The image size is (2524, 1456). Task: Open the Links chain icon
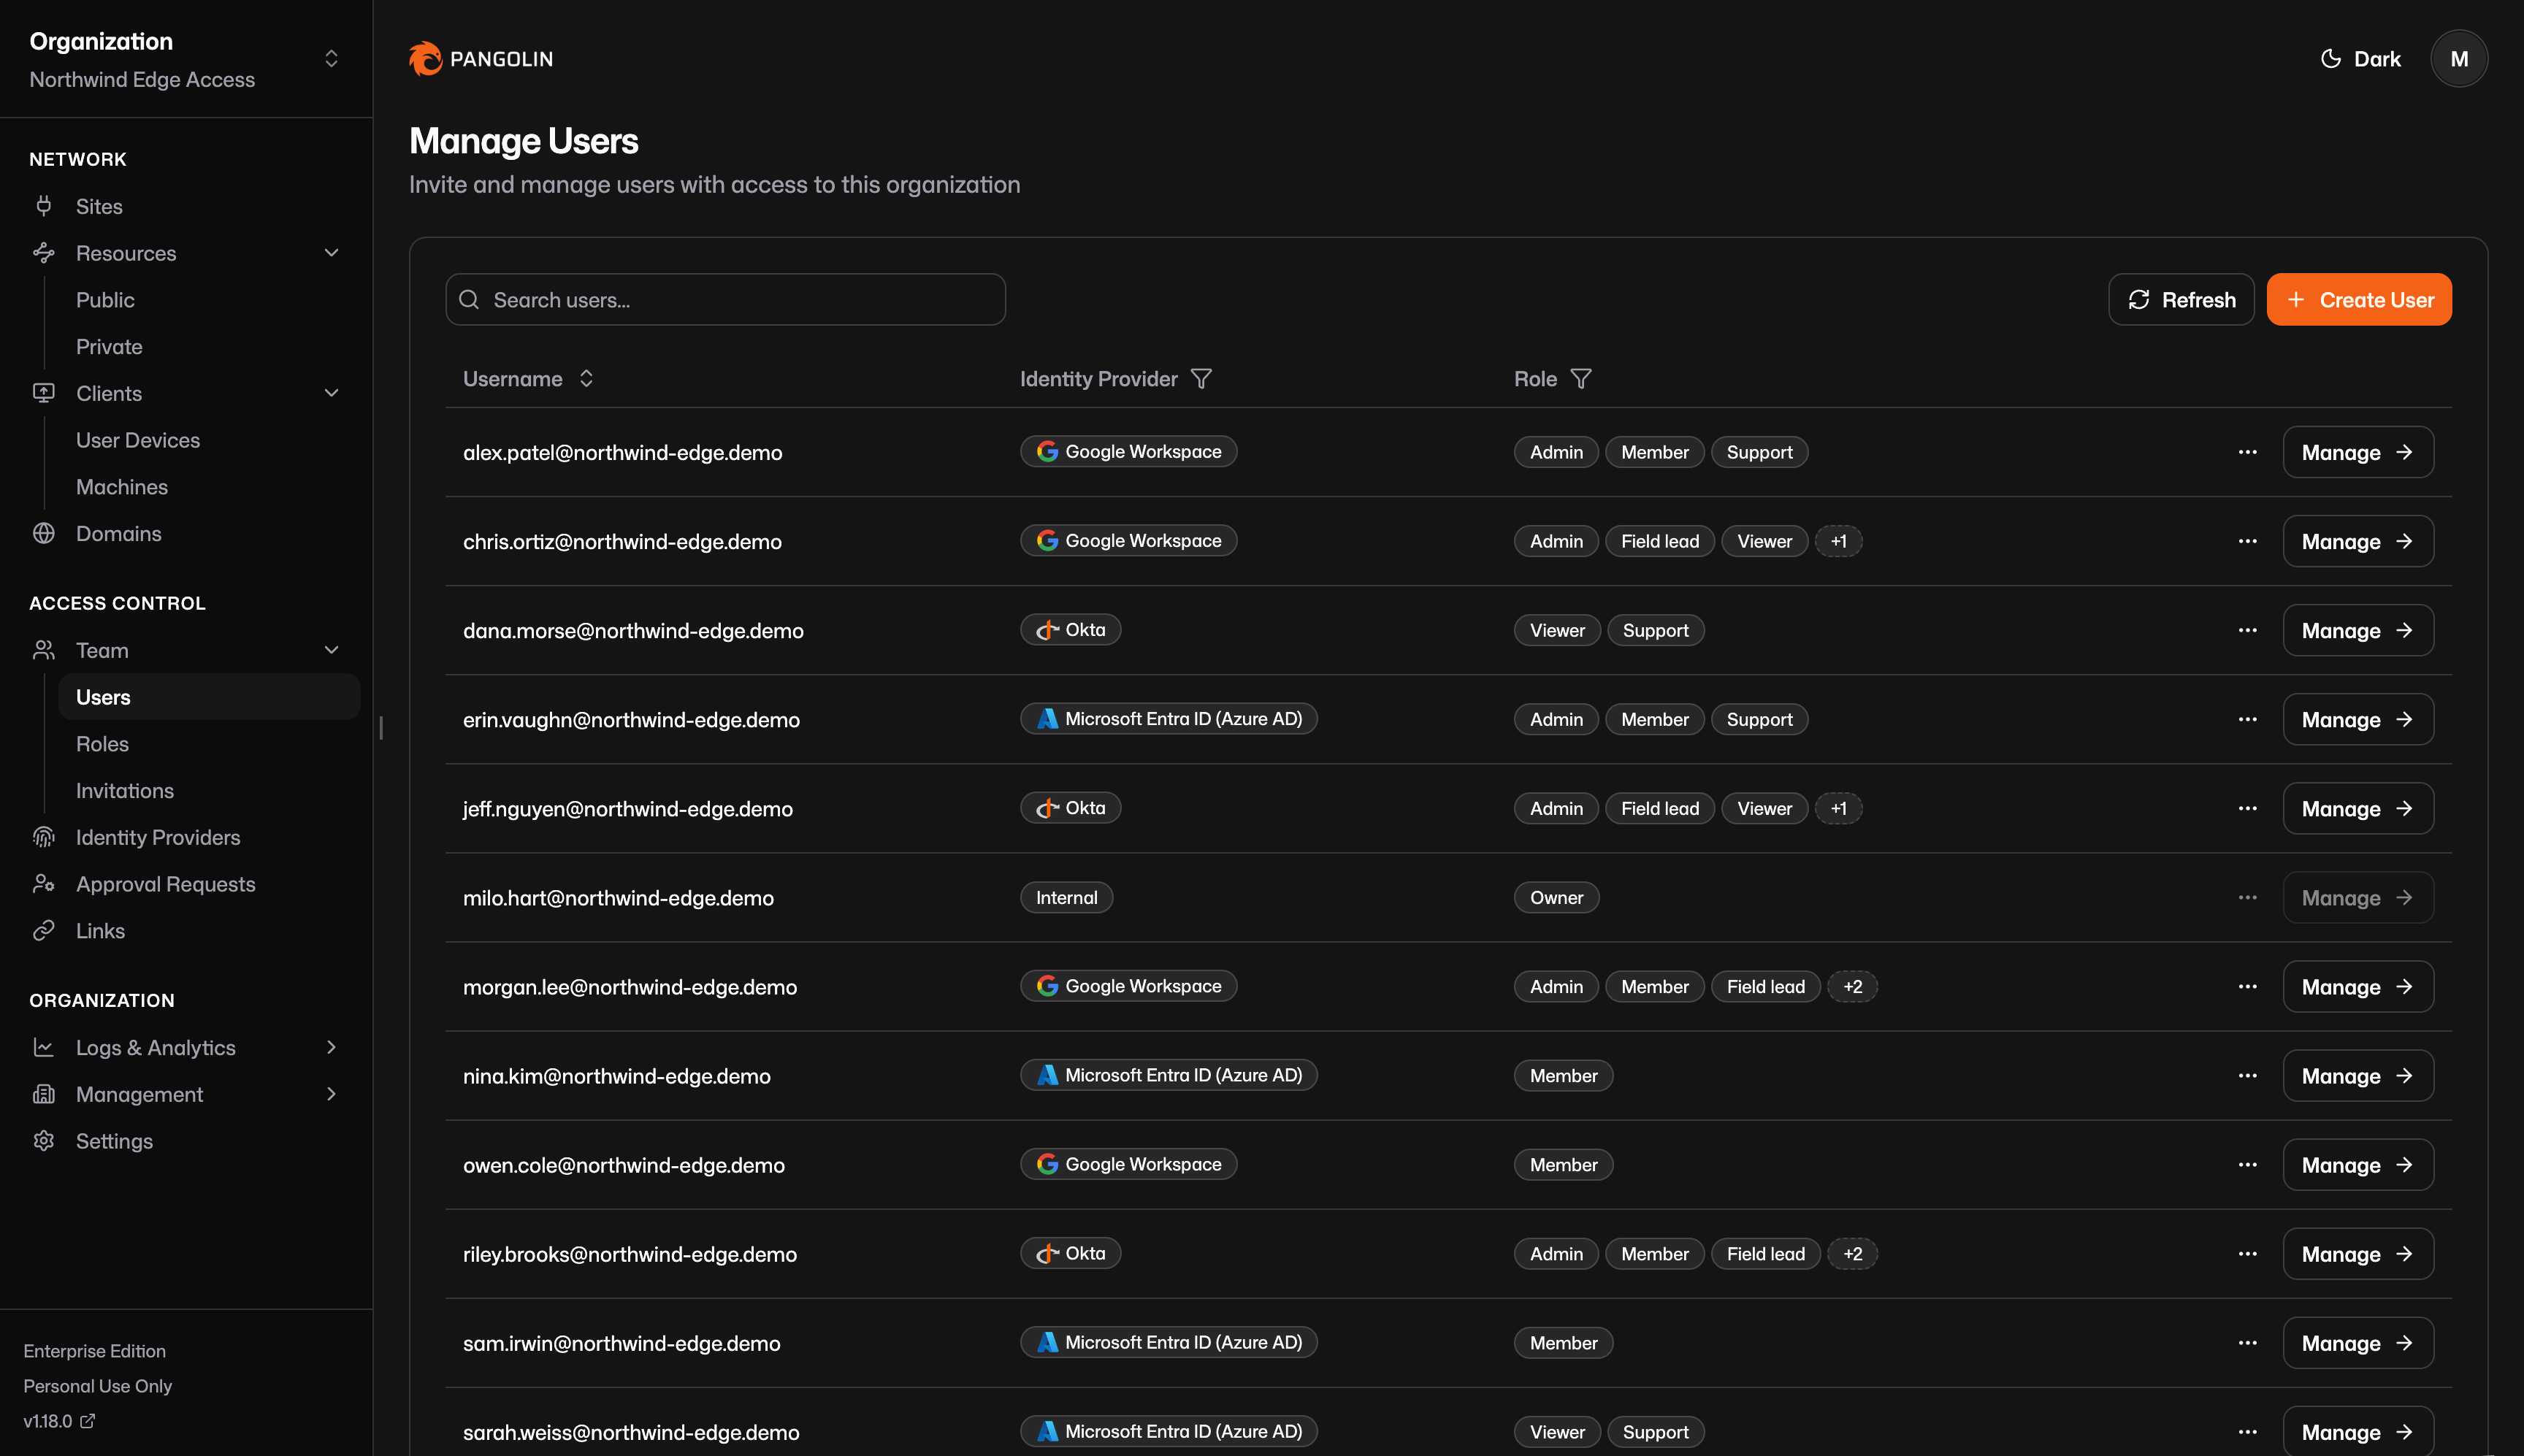[x=44, y=931]
